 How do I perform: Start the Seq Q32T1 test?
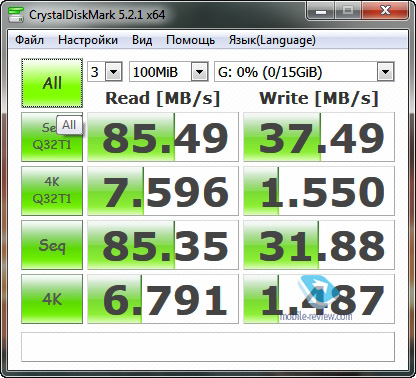coord(52,137)
